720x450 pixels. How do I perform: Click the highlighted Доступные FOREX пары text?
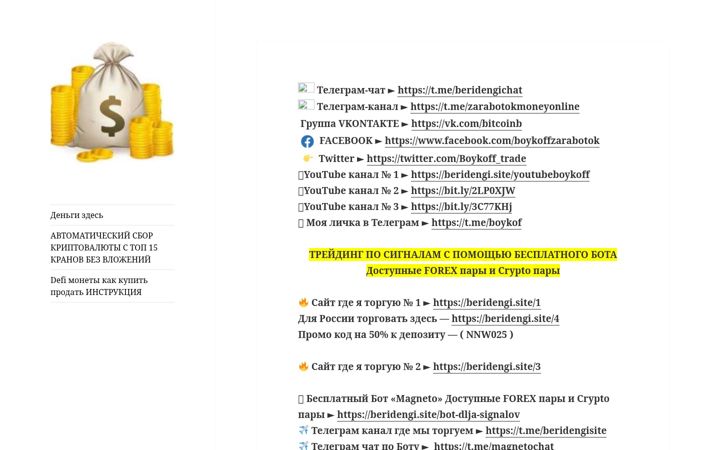pyautogui.click(x=463, y=270)
